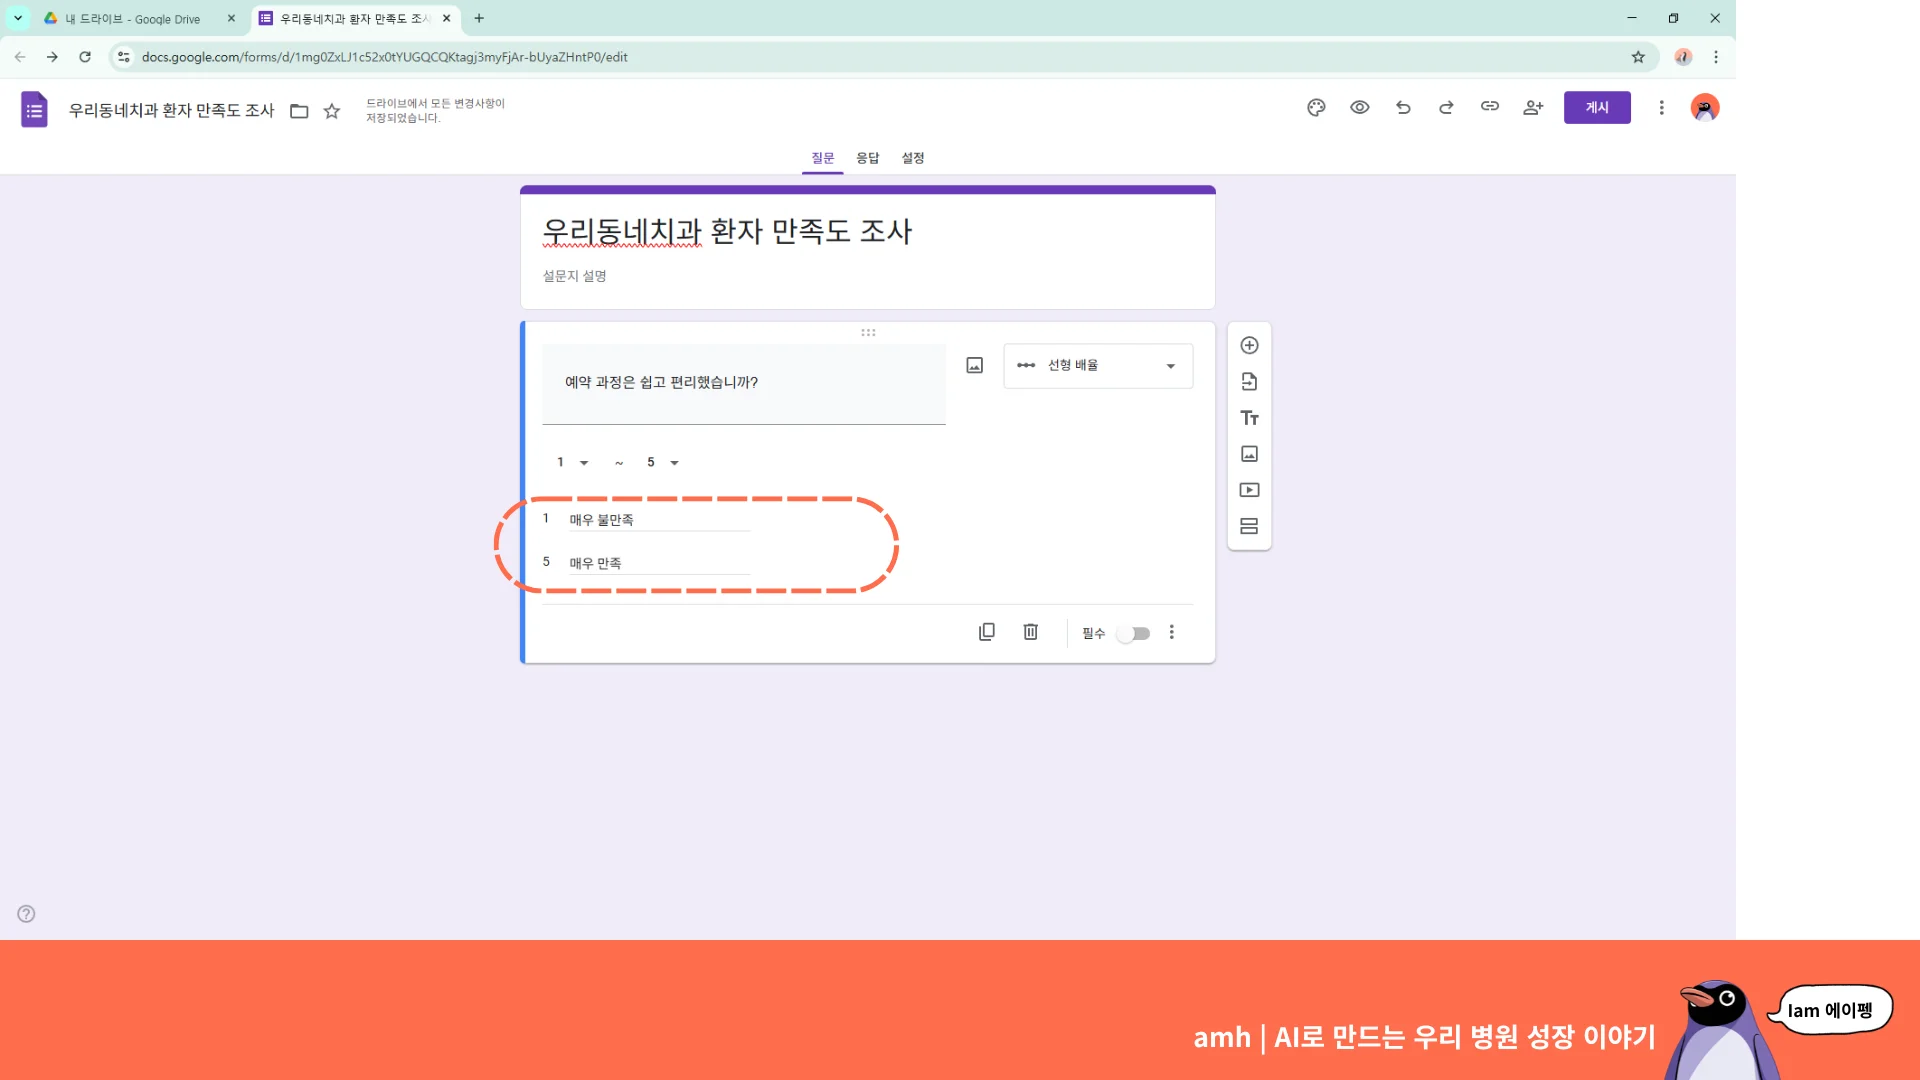Click the 게시 publish button
The width and height of the screenshot is (1920, 1080).
point(1596,107)
